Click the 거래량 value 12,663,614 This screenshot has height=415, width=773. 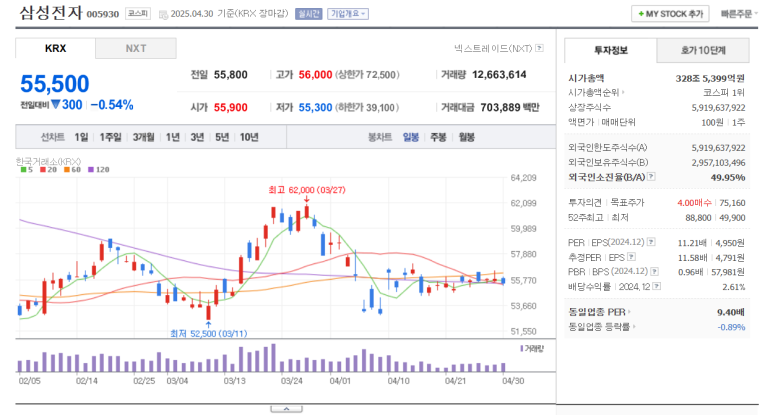pyautogui.click(x=499, y=75)
